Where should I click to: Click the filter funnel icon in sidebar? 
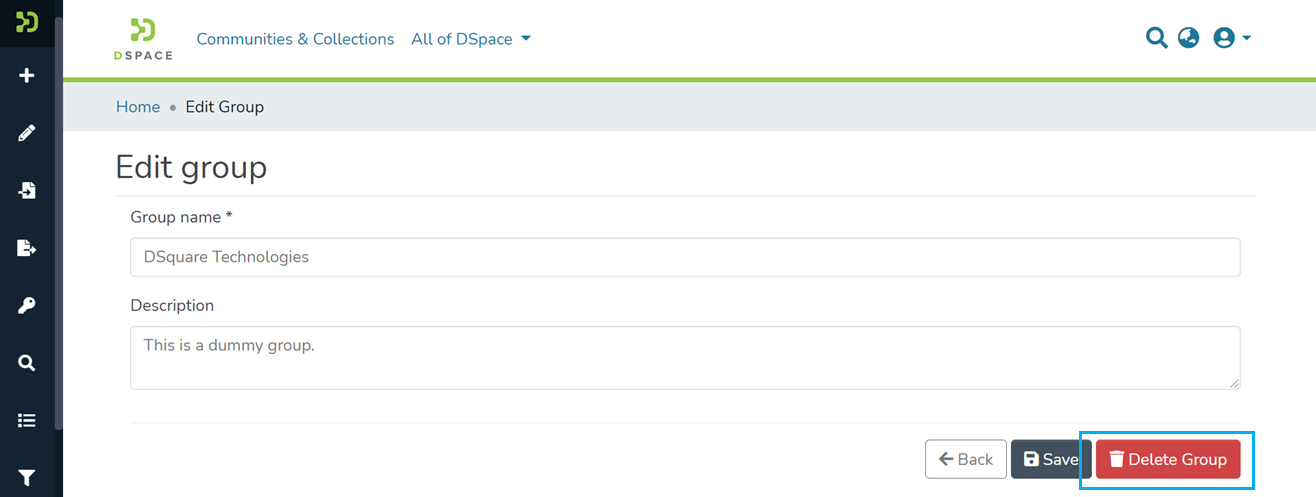click(x=27, y=478)
